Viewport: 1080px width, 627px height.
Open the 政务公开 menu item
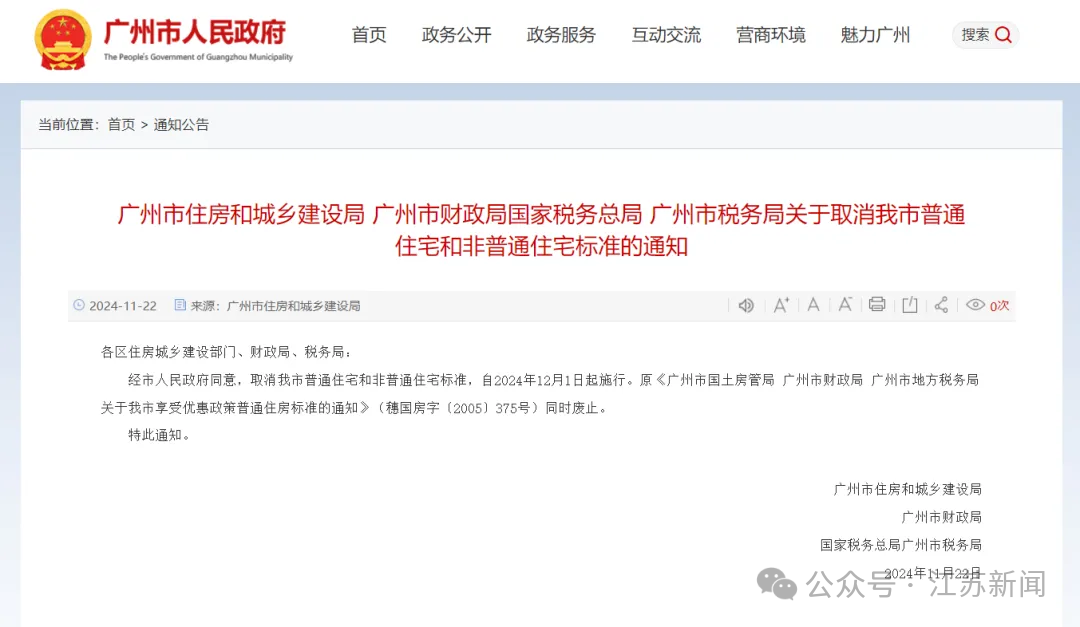tap(457, 35)
